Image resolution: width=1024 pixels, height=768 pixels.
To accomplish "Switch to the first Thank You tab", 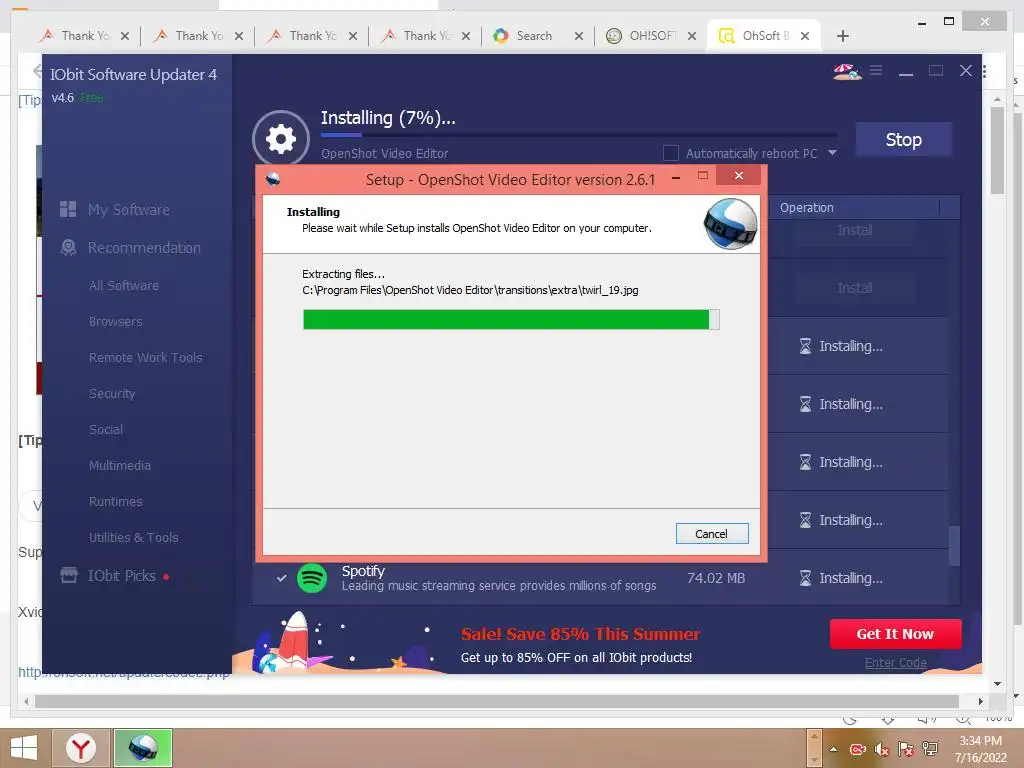I will 84,36.
